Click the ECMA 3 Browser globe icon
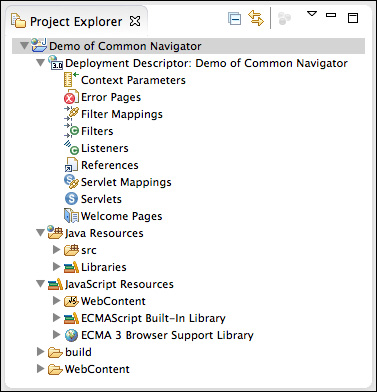 [71, 335]
